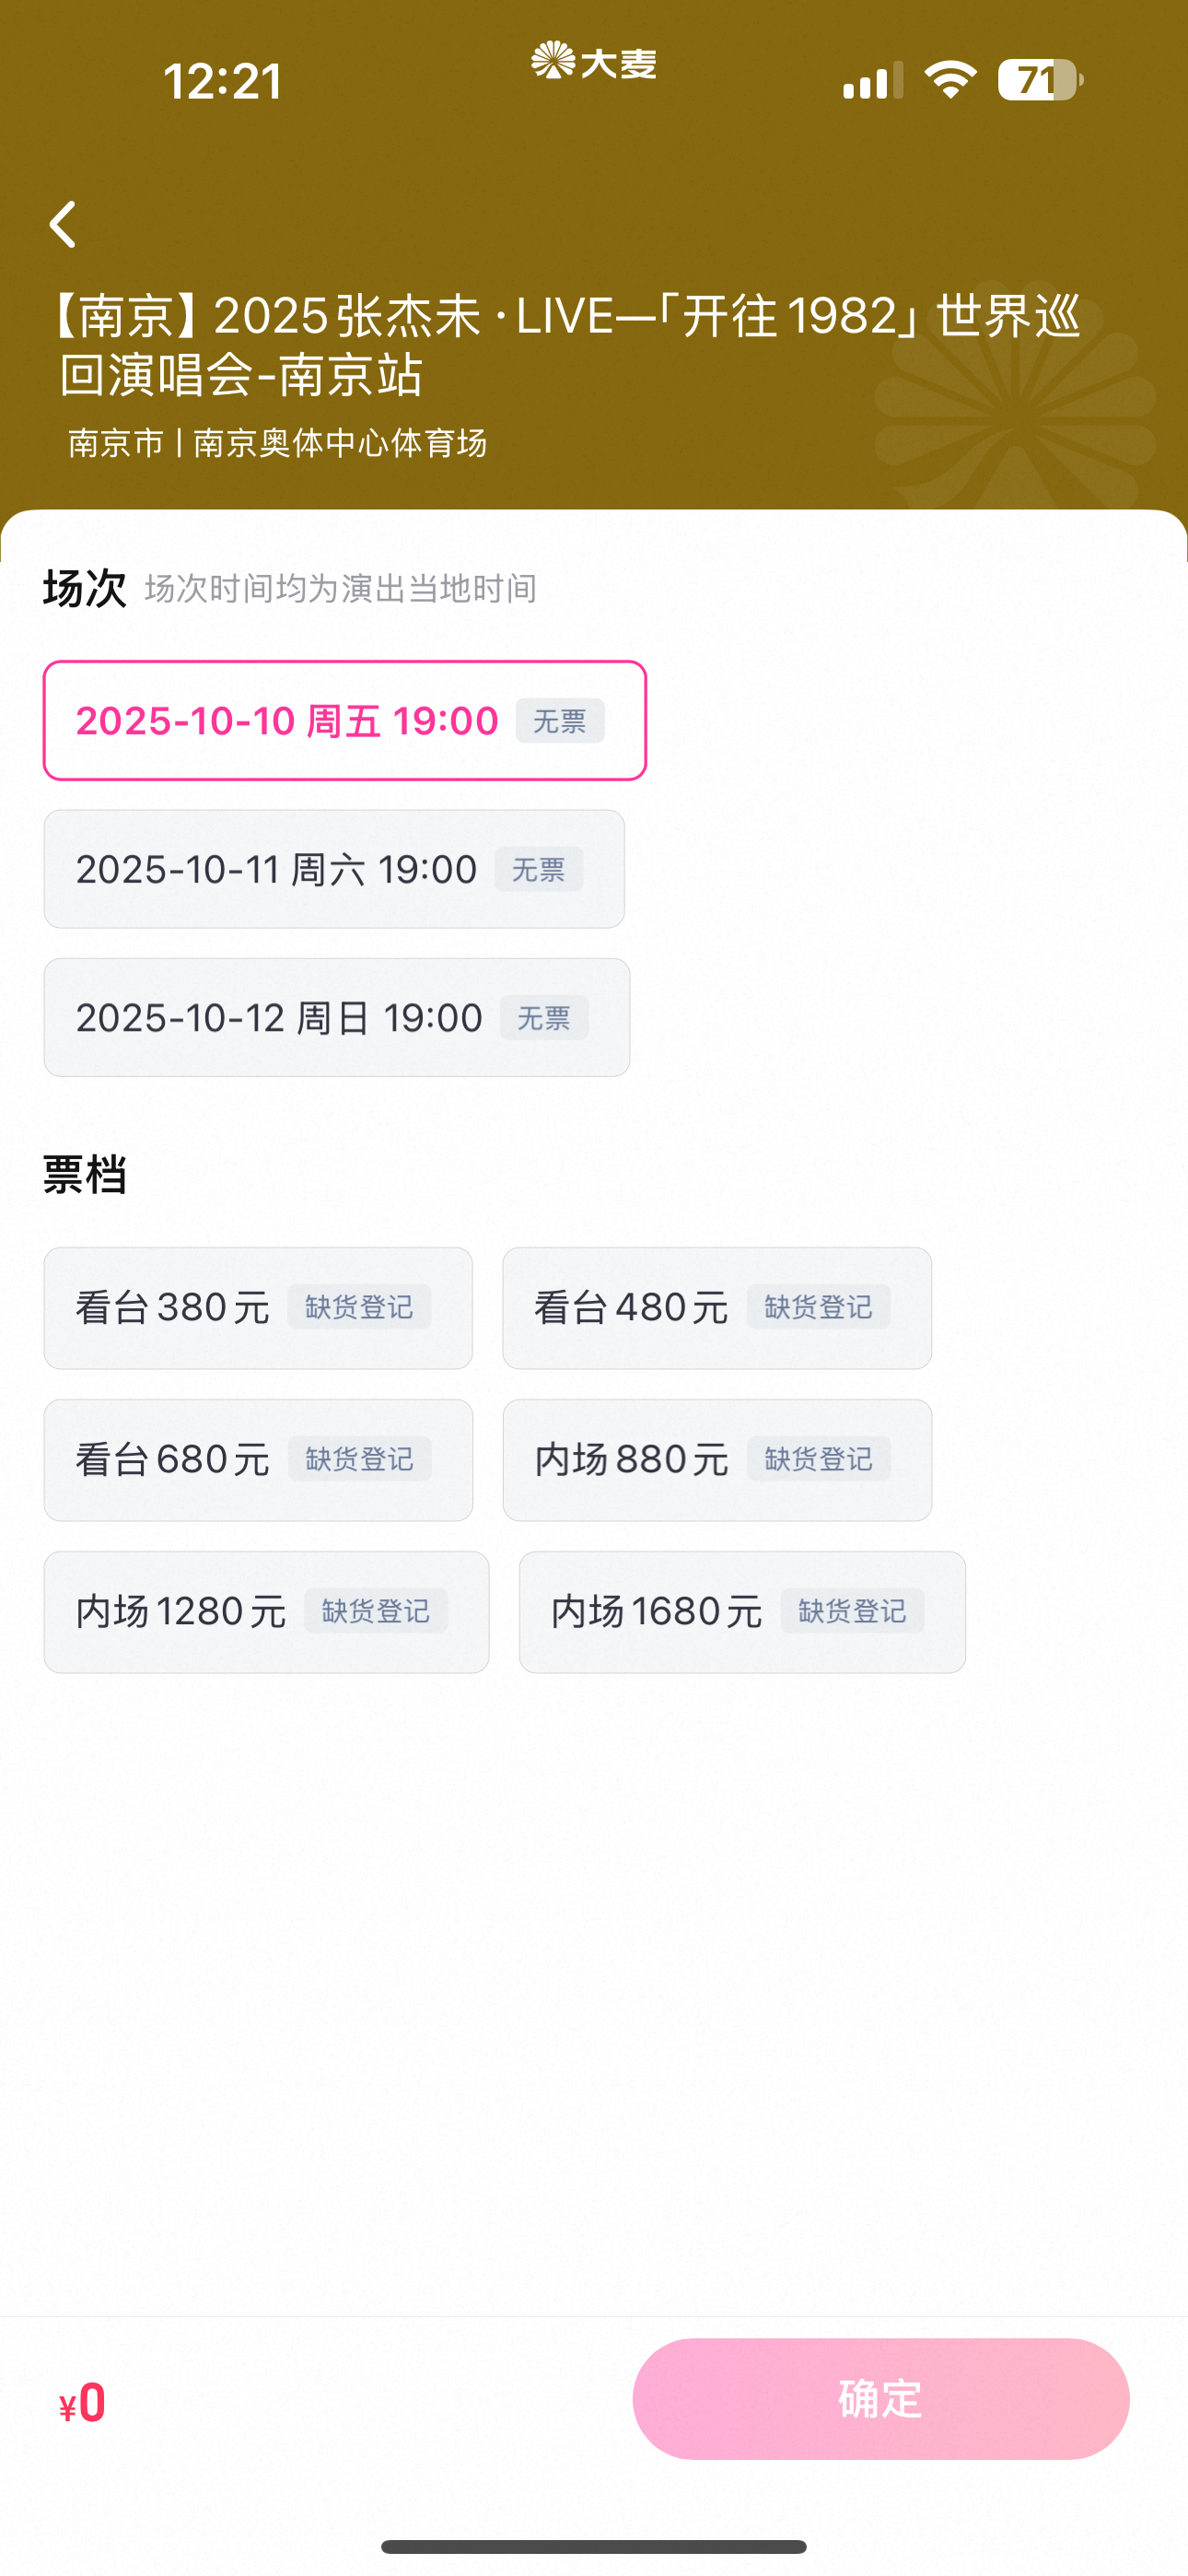Select the 2025-10-10 Friday 19:00 session

[345, 720]
